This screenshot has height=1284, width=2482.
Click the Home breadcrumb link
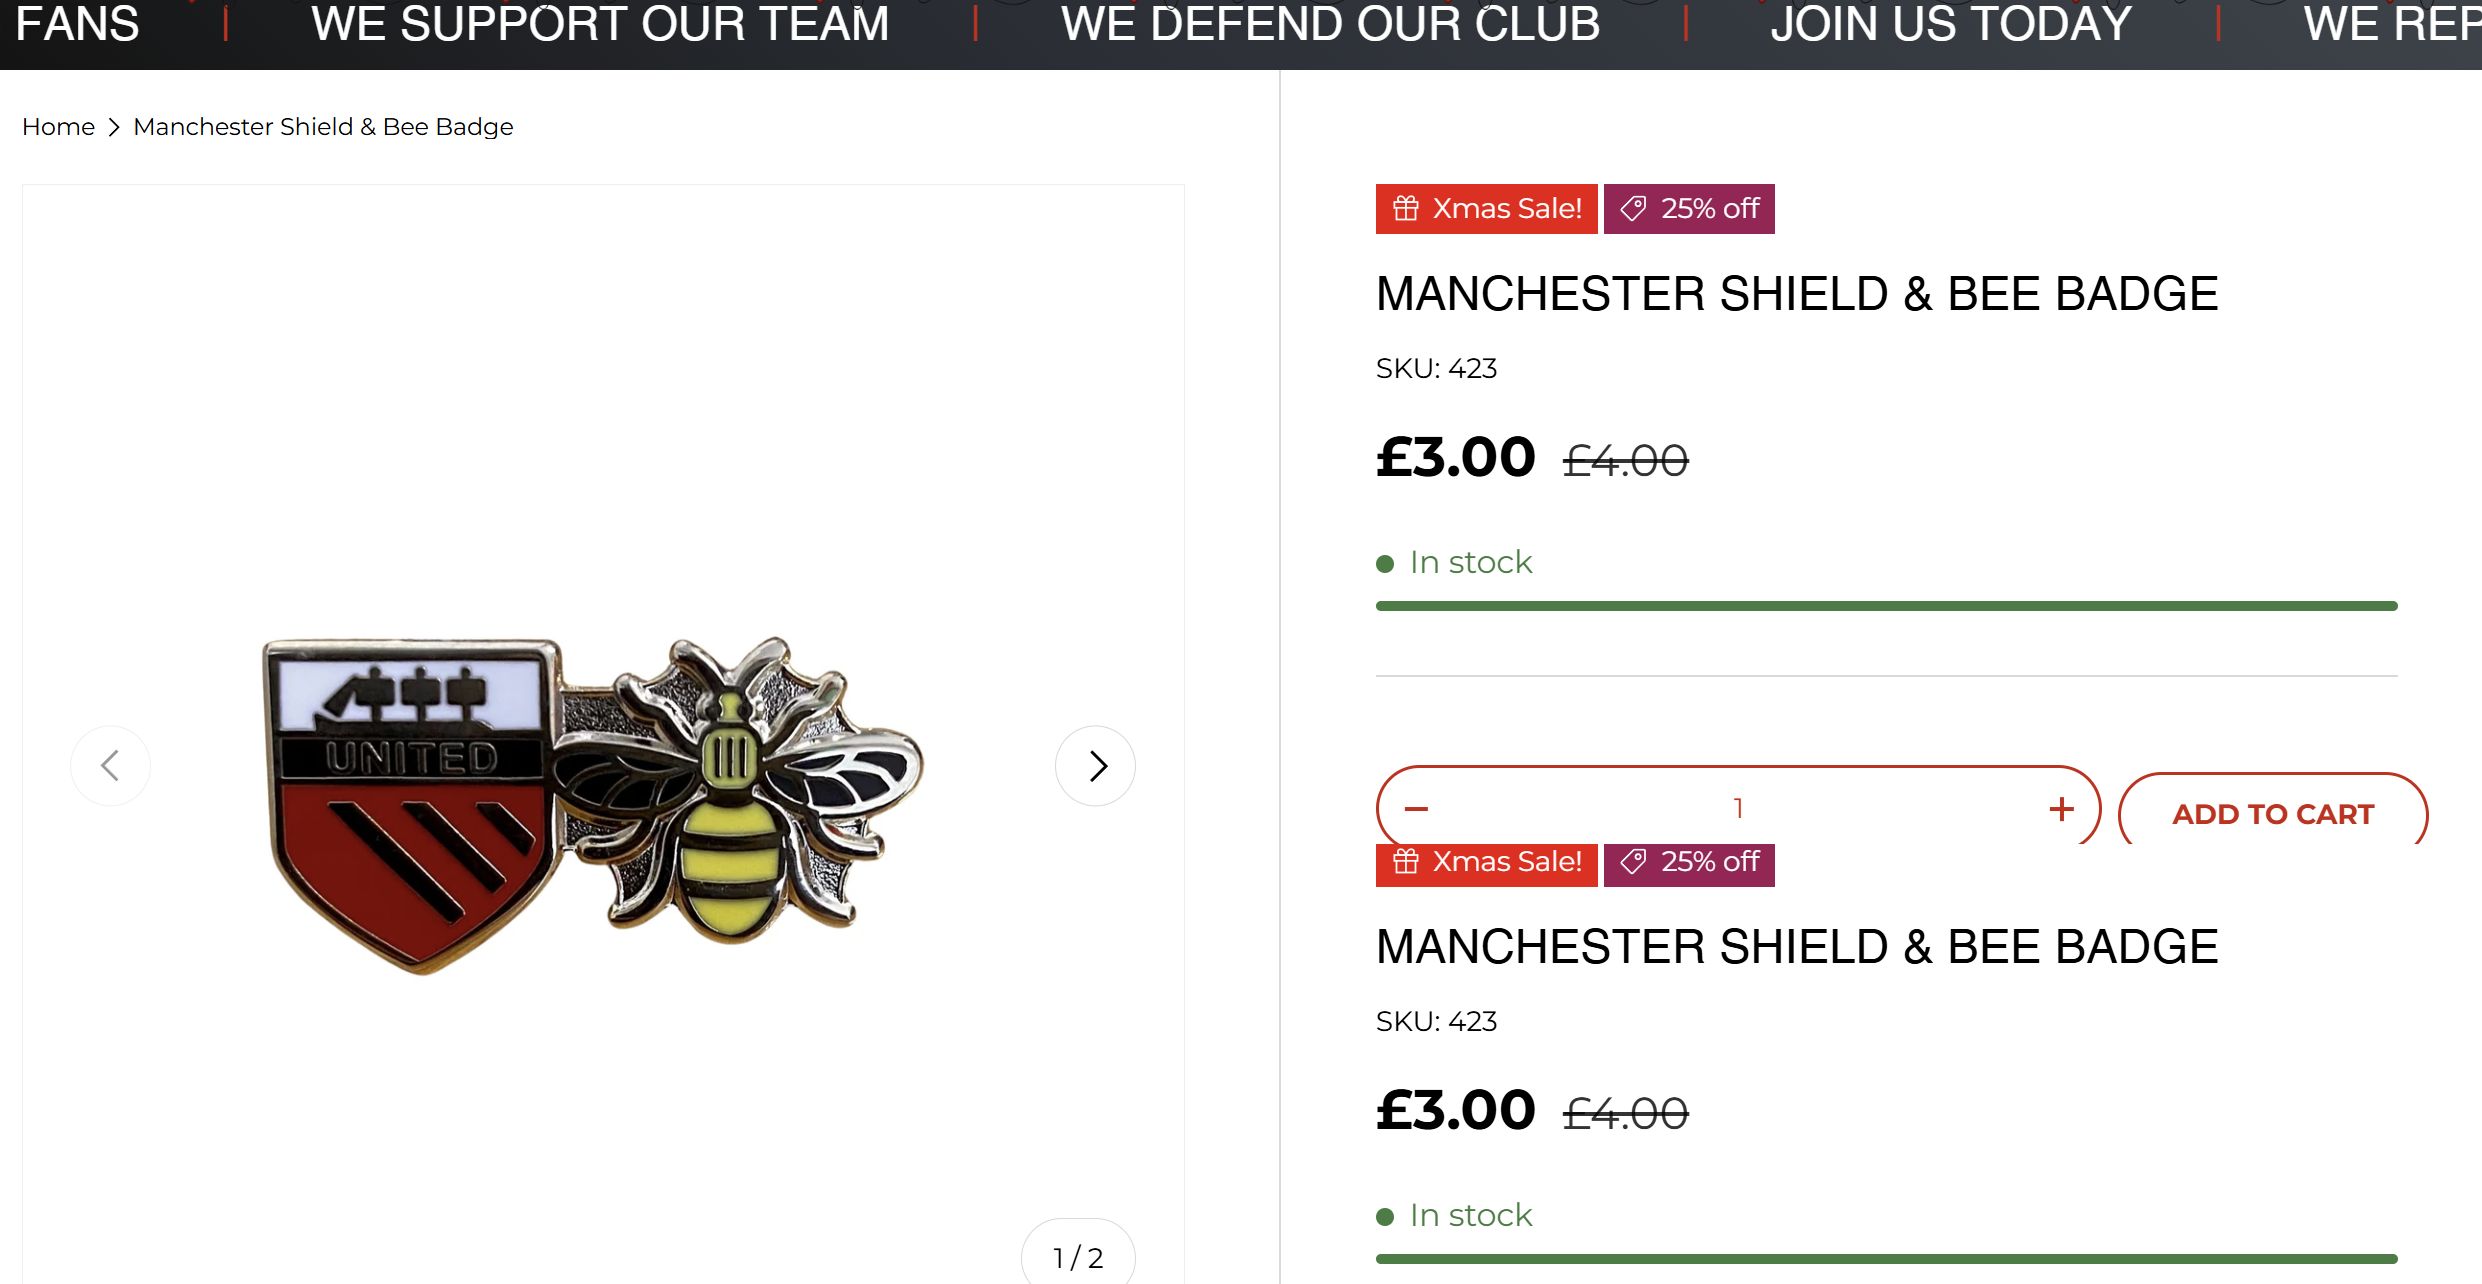[58, 127]
